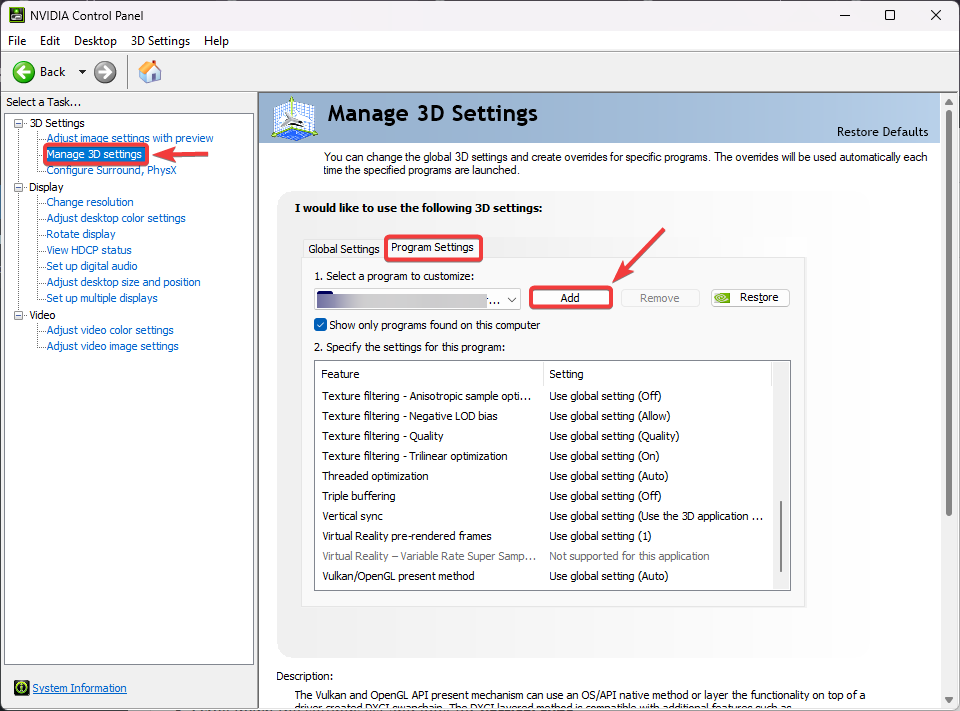The height and width of the screenshot is (711, 960).
Task: Open the System Information link
Action: 80,688
